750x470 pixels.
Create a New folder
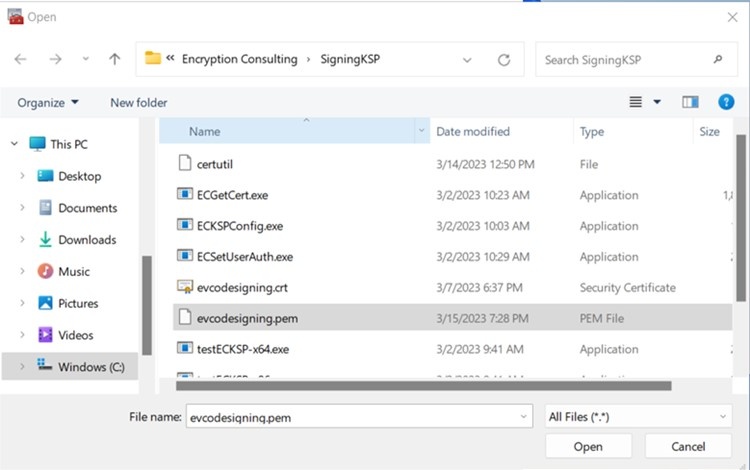pyautogui.click(x=139, y=103)
